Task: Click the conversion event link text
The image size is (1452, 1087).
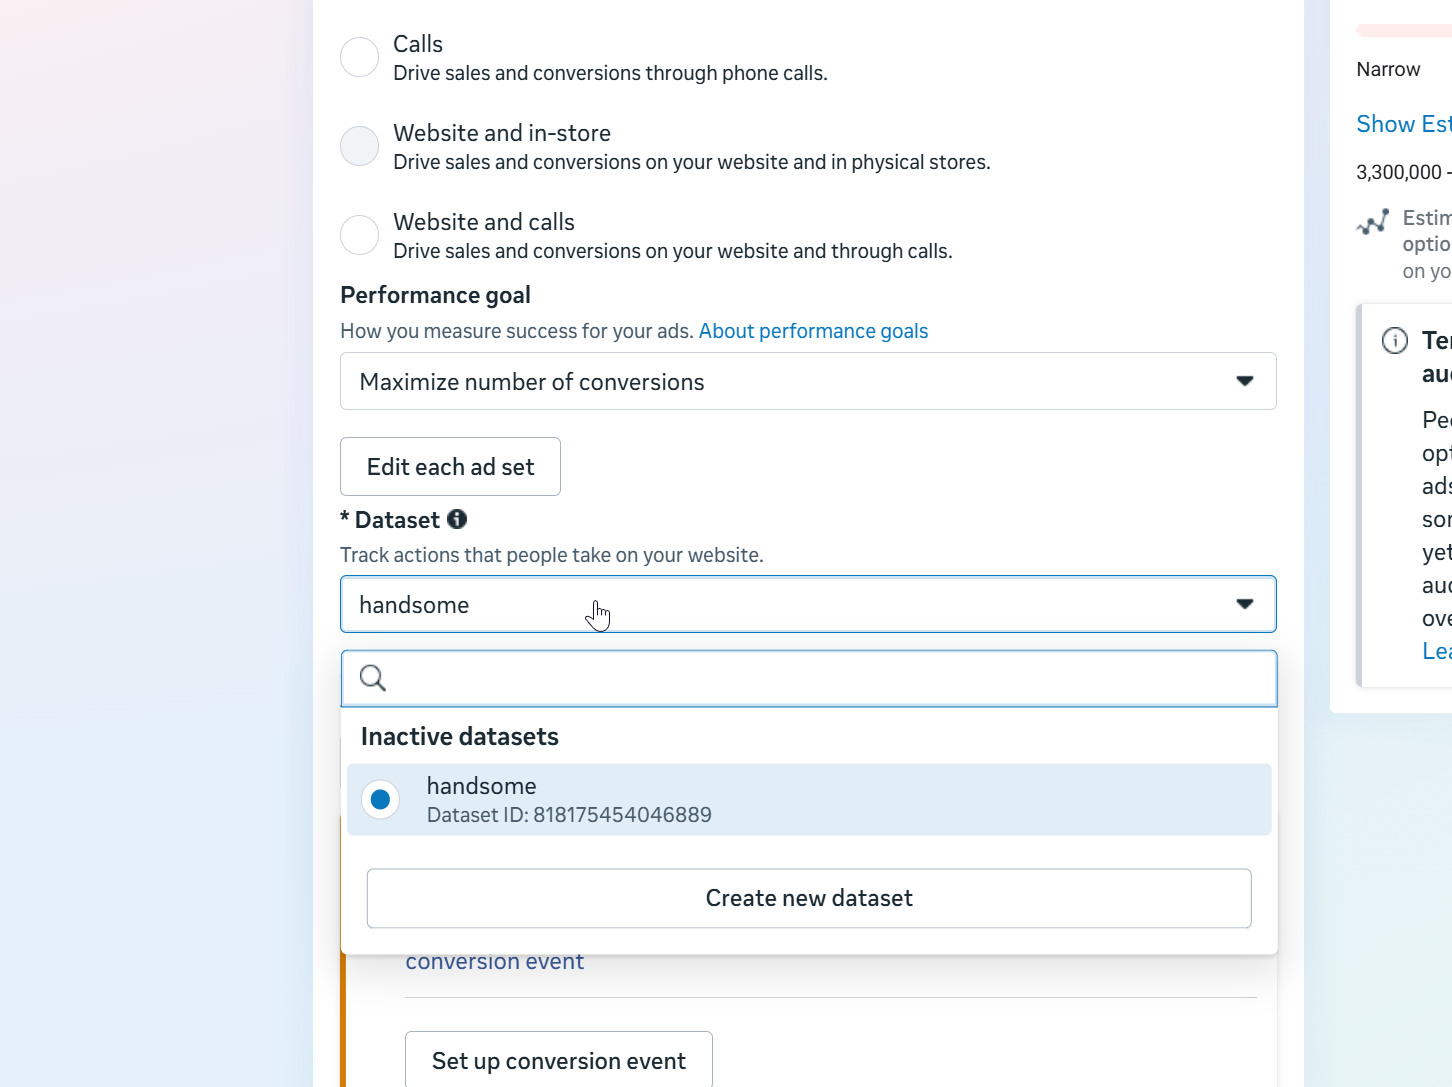Action: 494,962
